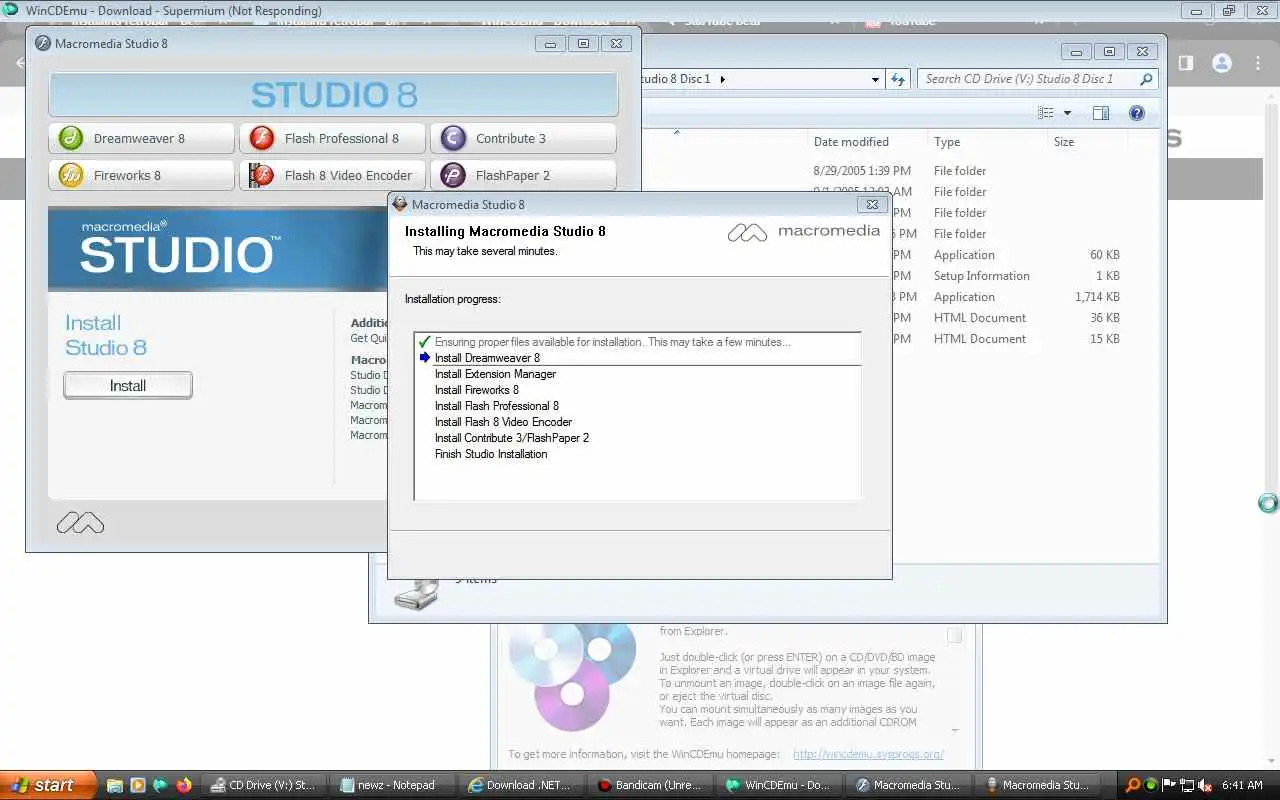Select the Install Flash 8 Video Encoder row
Screen dimensions: 1280x800
coord(637,422)
